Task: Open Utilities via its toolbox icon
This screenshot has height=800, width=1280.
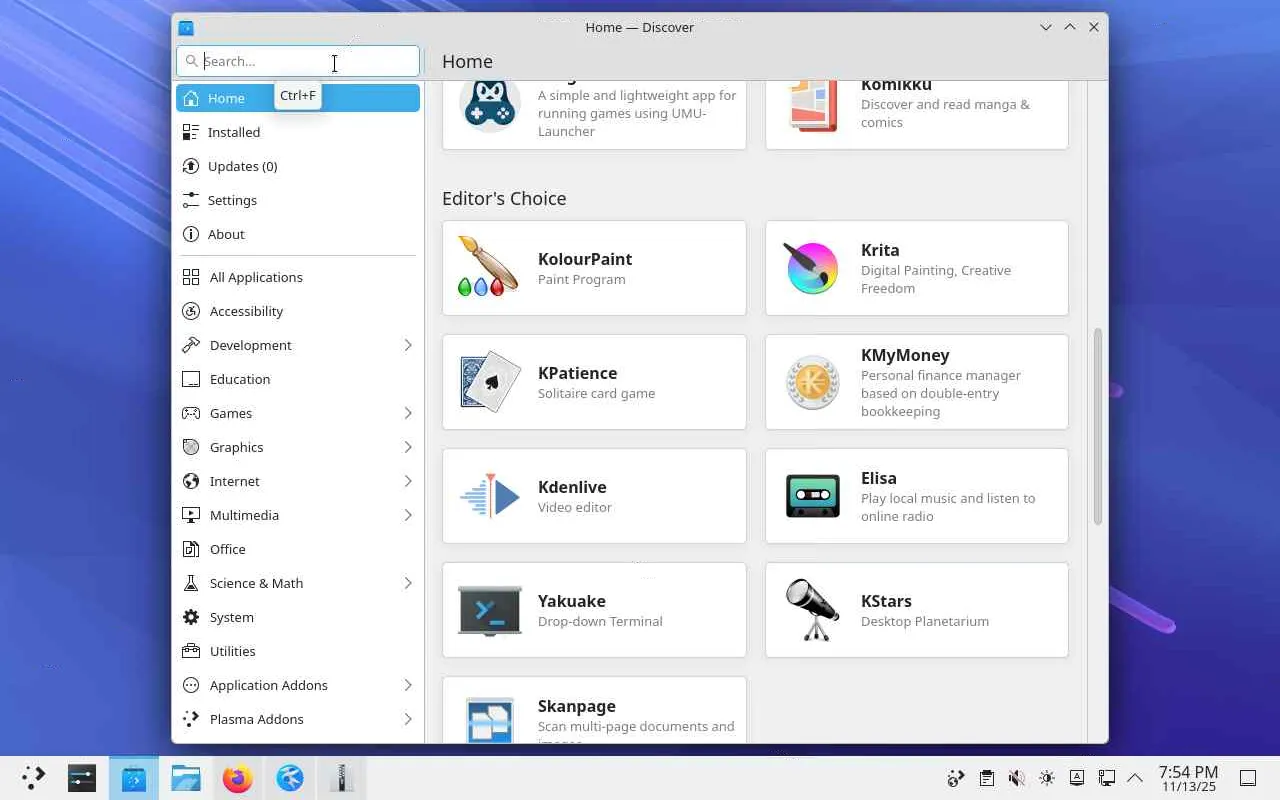Action: pyautogui.click(x=191, y=651)
